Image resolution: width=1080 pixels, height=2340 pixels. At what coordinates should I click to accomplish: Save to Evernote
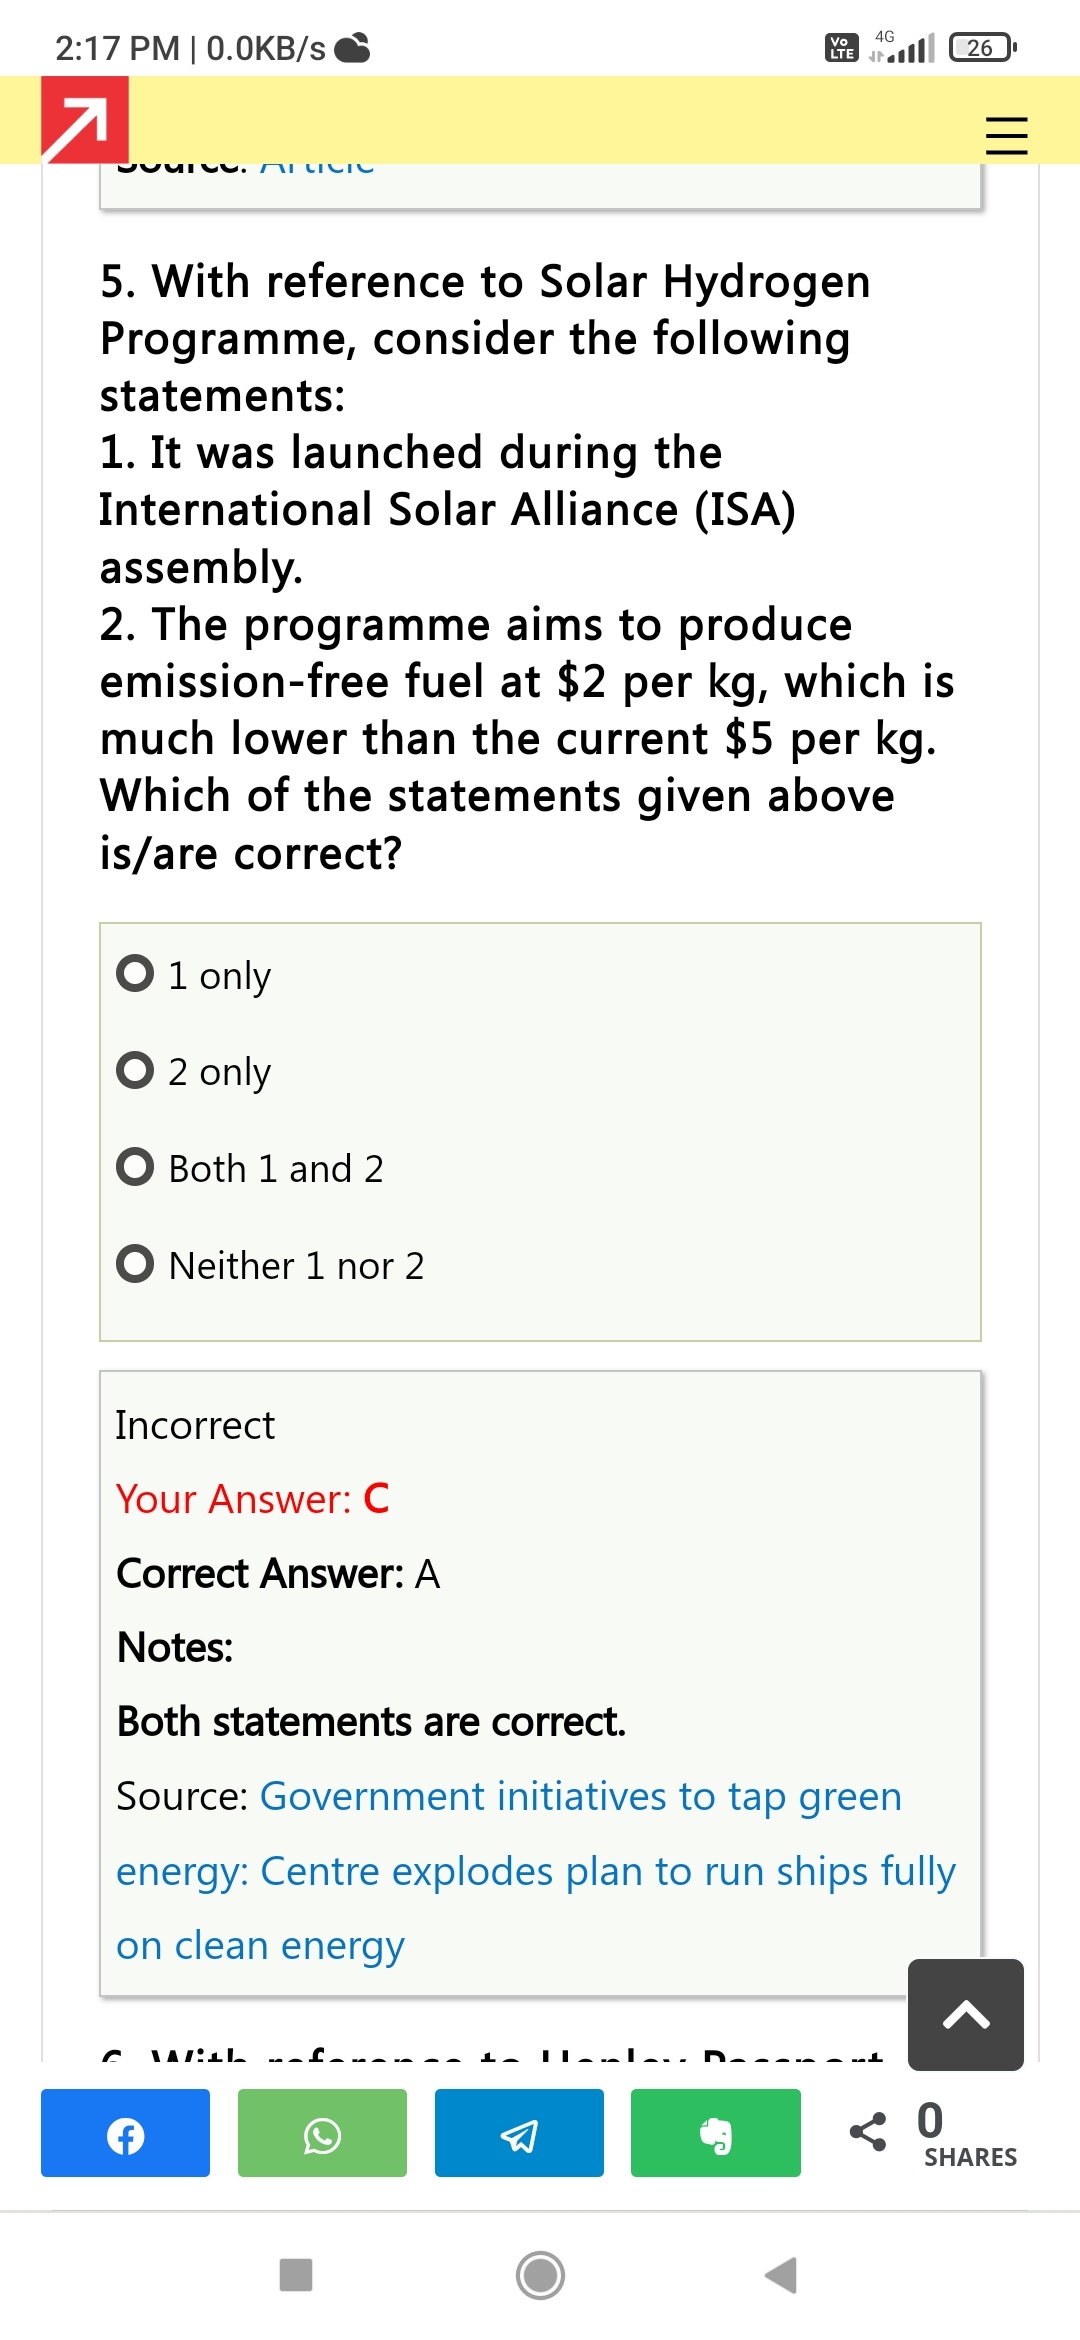[715, 2133]
